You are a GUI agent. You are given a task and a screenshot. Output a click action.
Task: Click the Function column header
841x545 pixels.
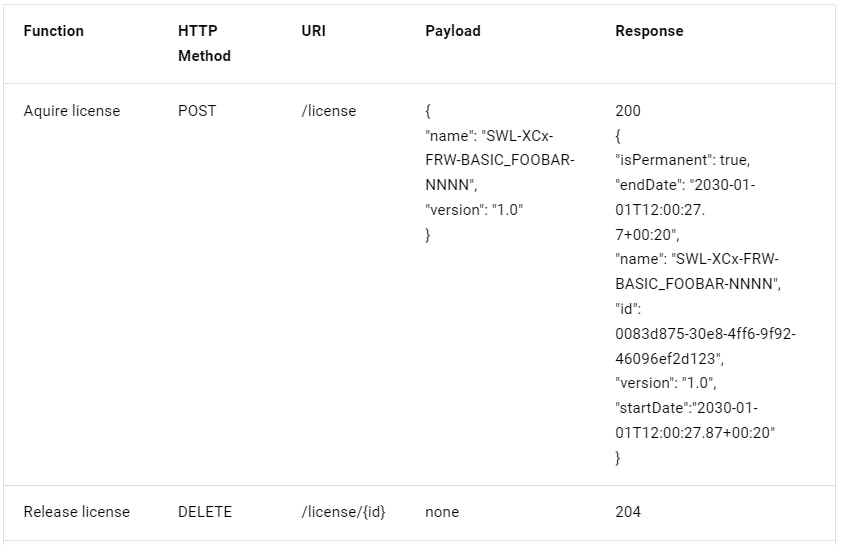[54, 31]
